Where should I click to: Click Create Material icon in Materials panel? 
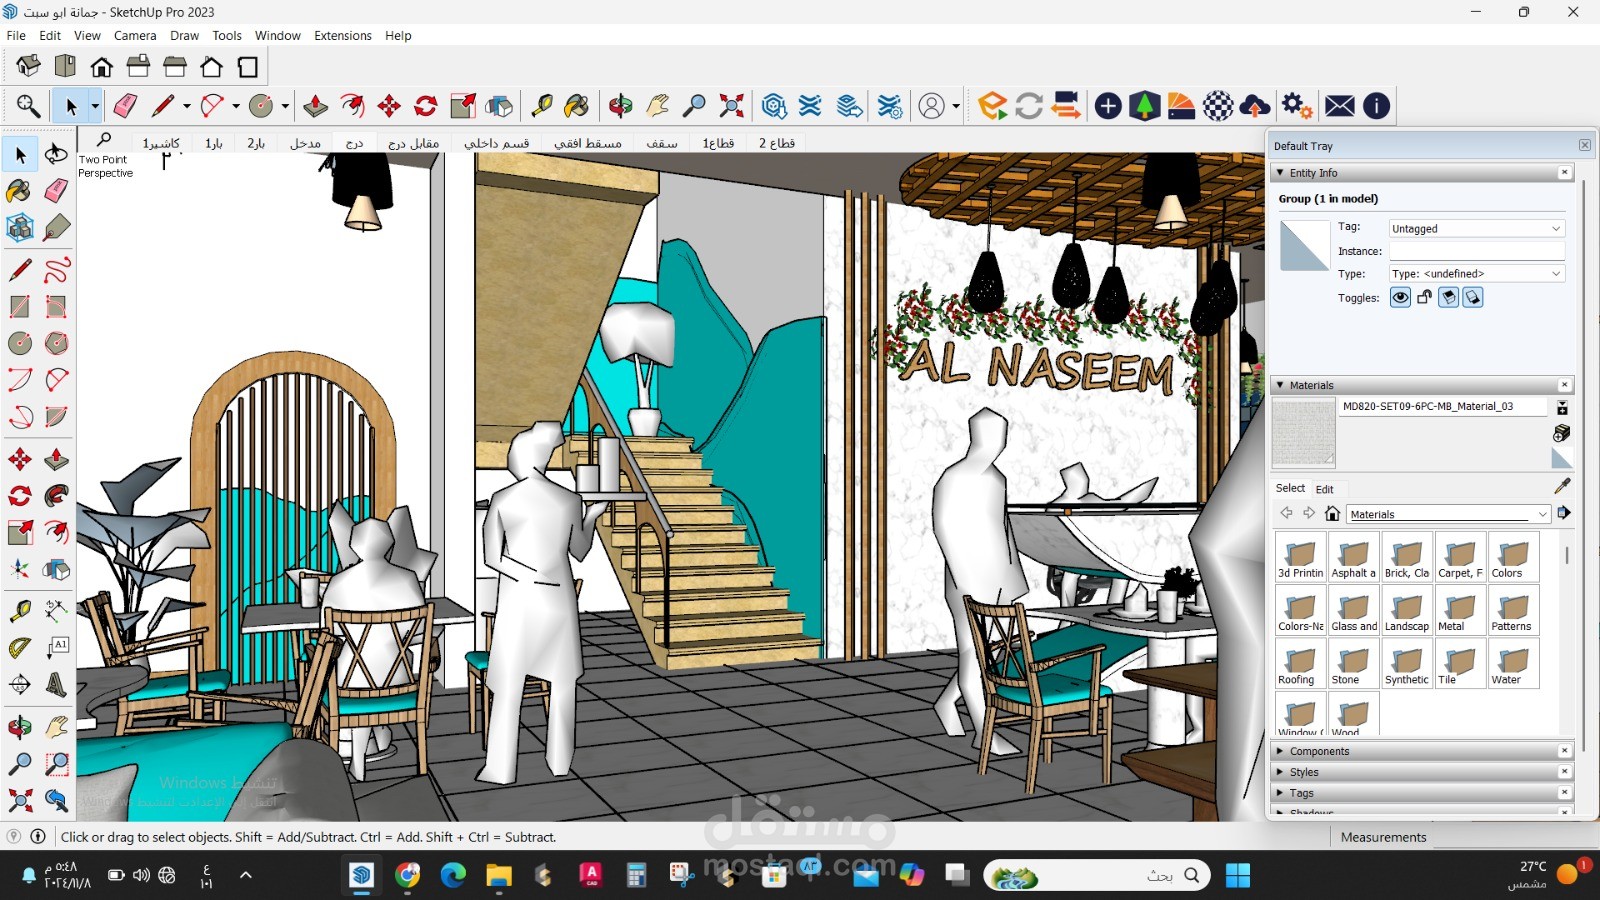1562,433
